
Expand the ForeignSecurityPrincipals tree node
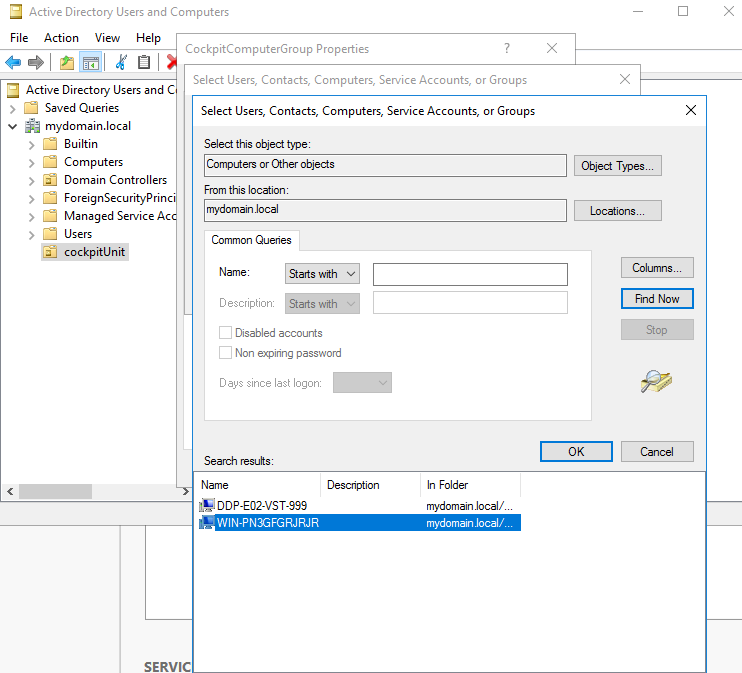click(x=32, y=198)
